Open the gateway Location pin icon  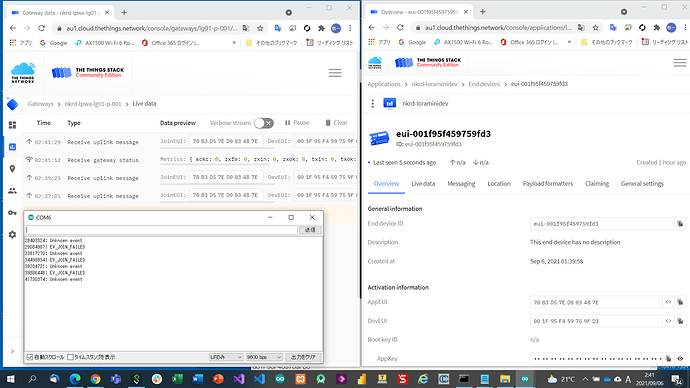tap(12, 169)
